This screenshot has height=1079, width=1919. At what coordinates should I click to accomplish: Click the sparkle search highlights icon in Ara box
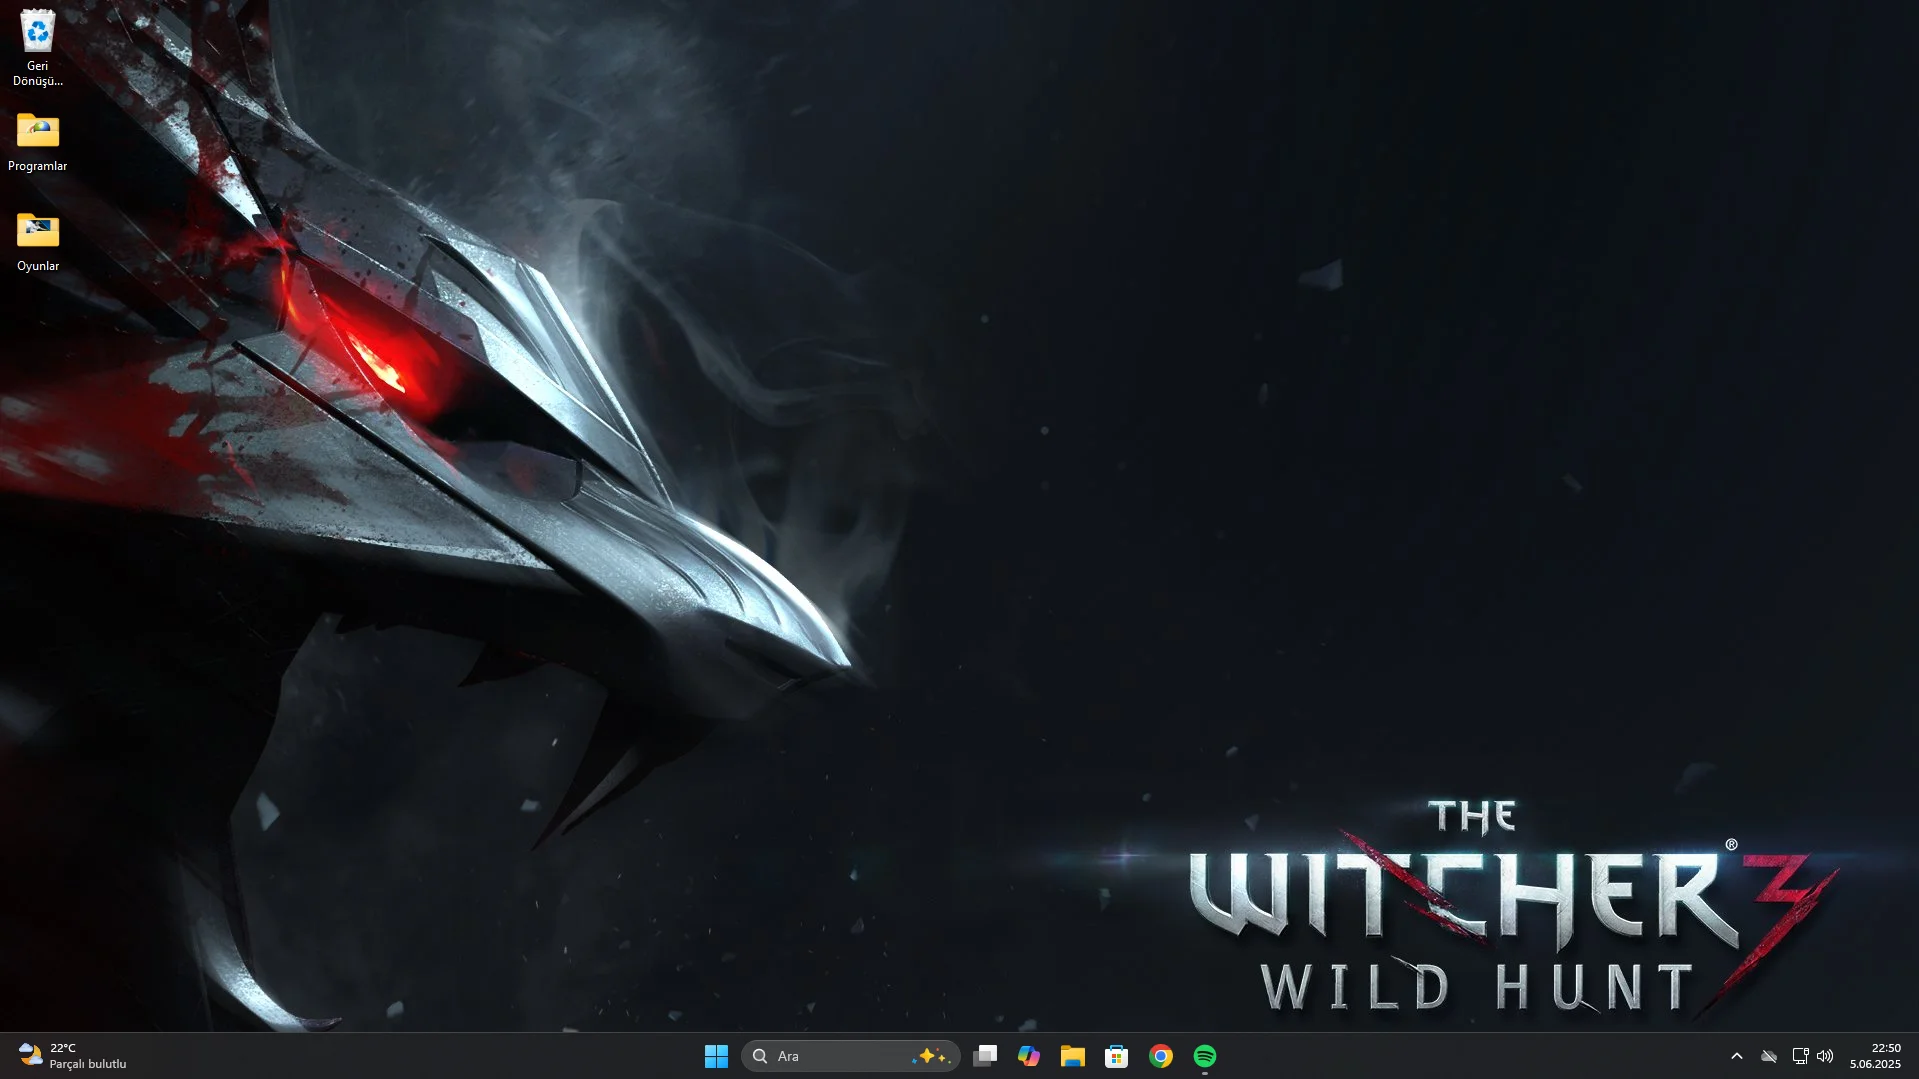coord(932,1056)
